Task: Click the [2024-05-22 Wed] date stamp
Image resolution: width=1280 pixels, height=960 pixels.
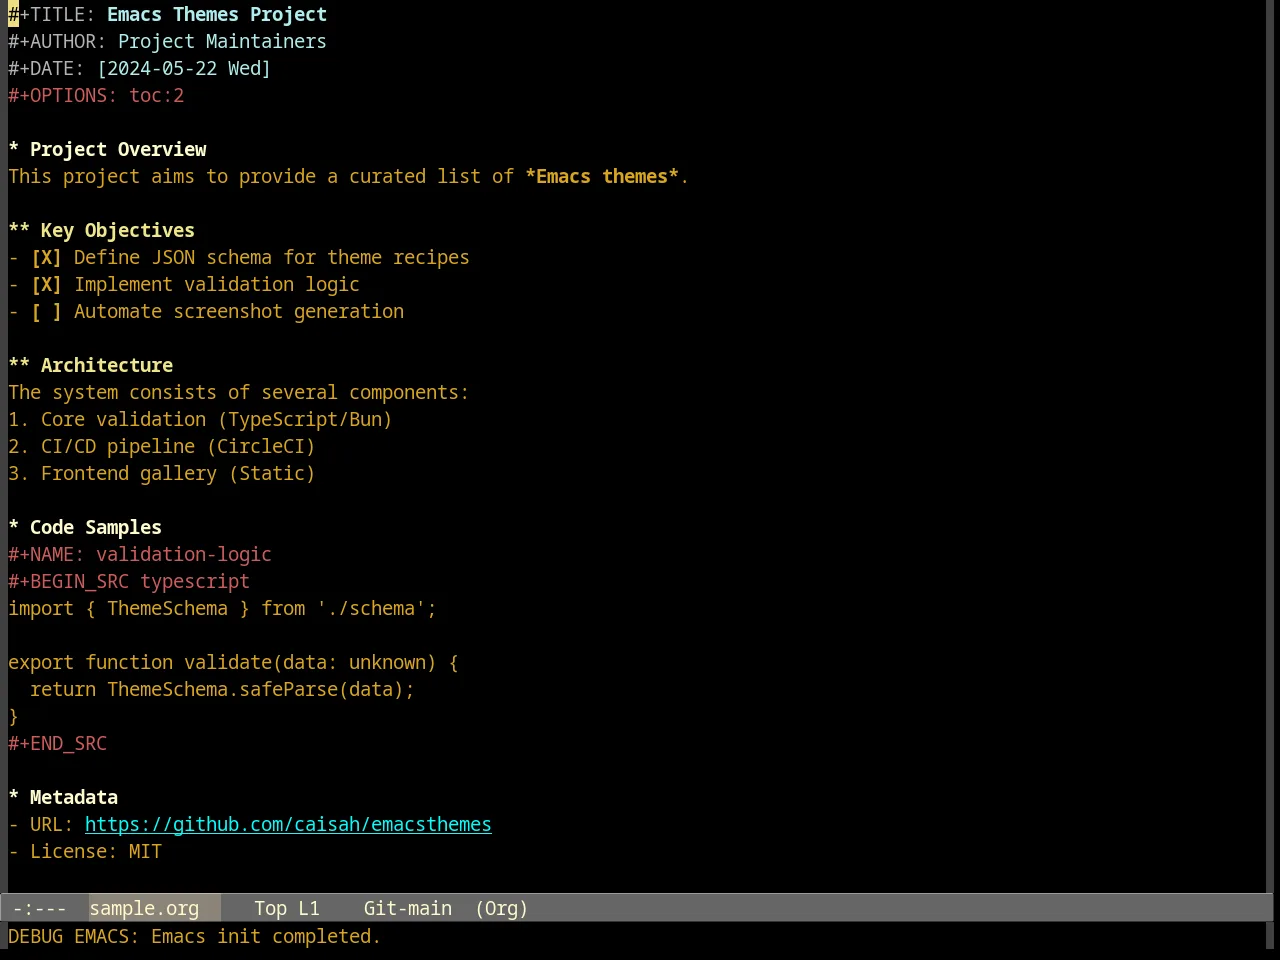Action: click(x=184, y=69)
